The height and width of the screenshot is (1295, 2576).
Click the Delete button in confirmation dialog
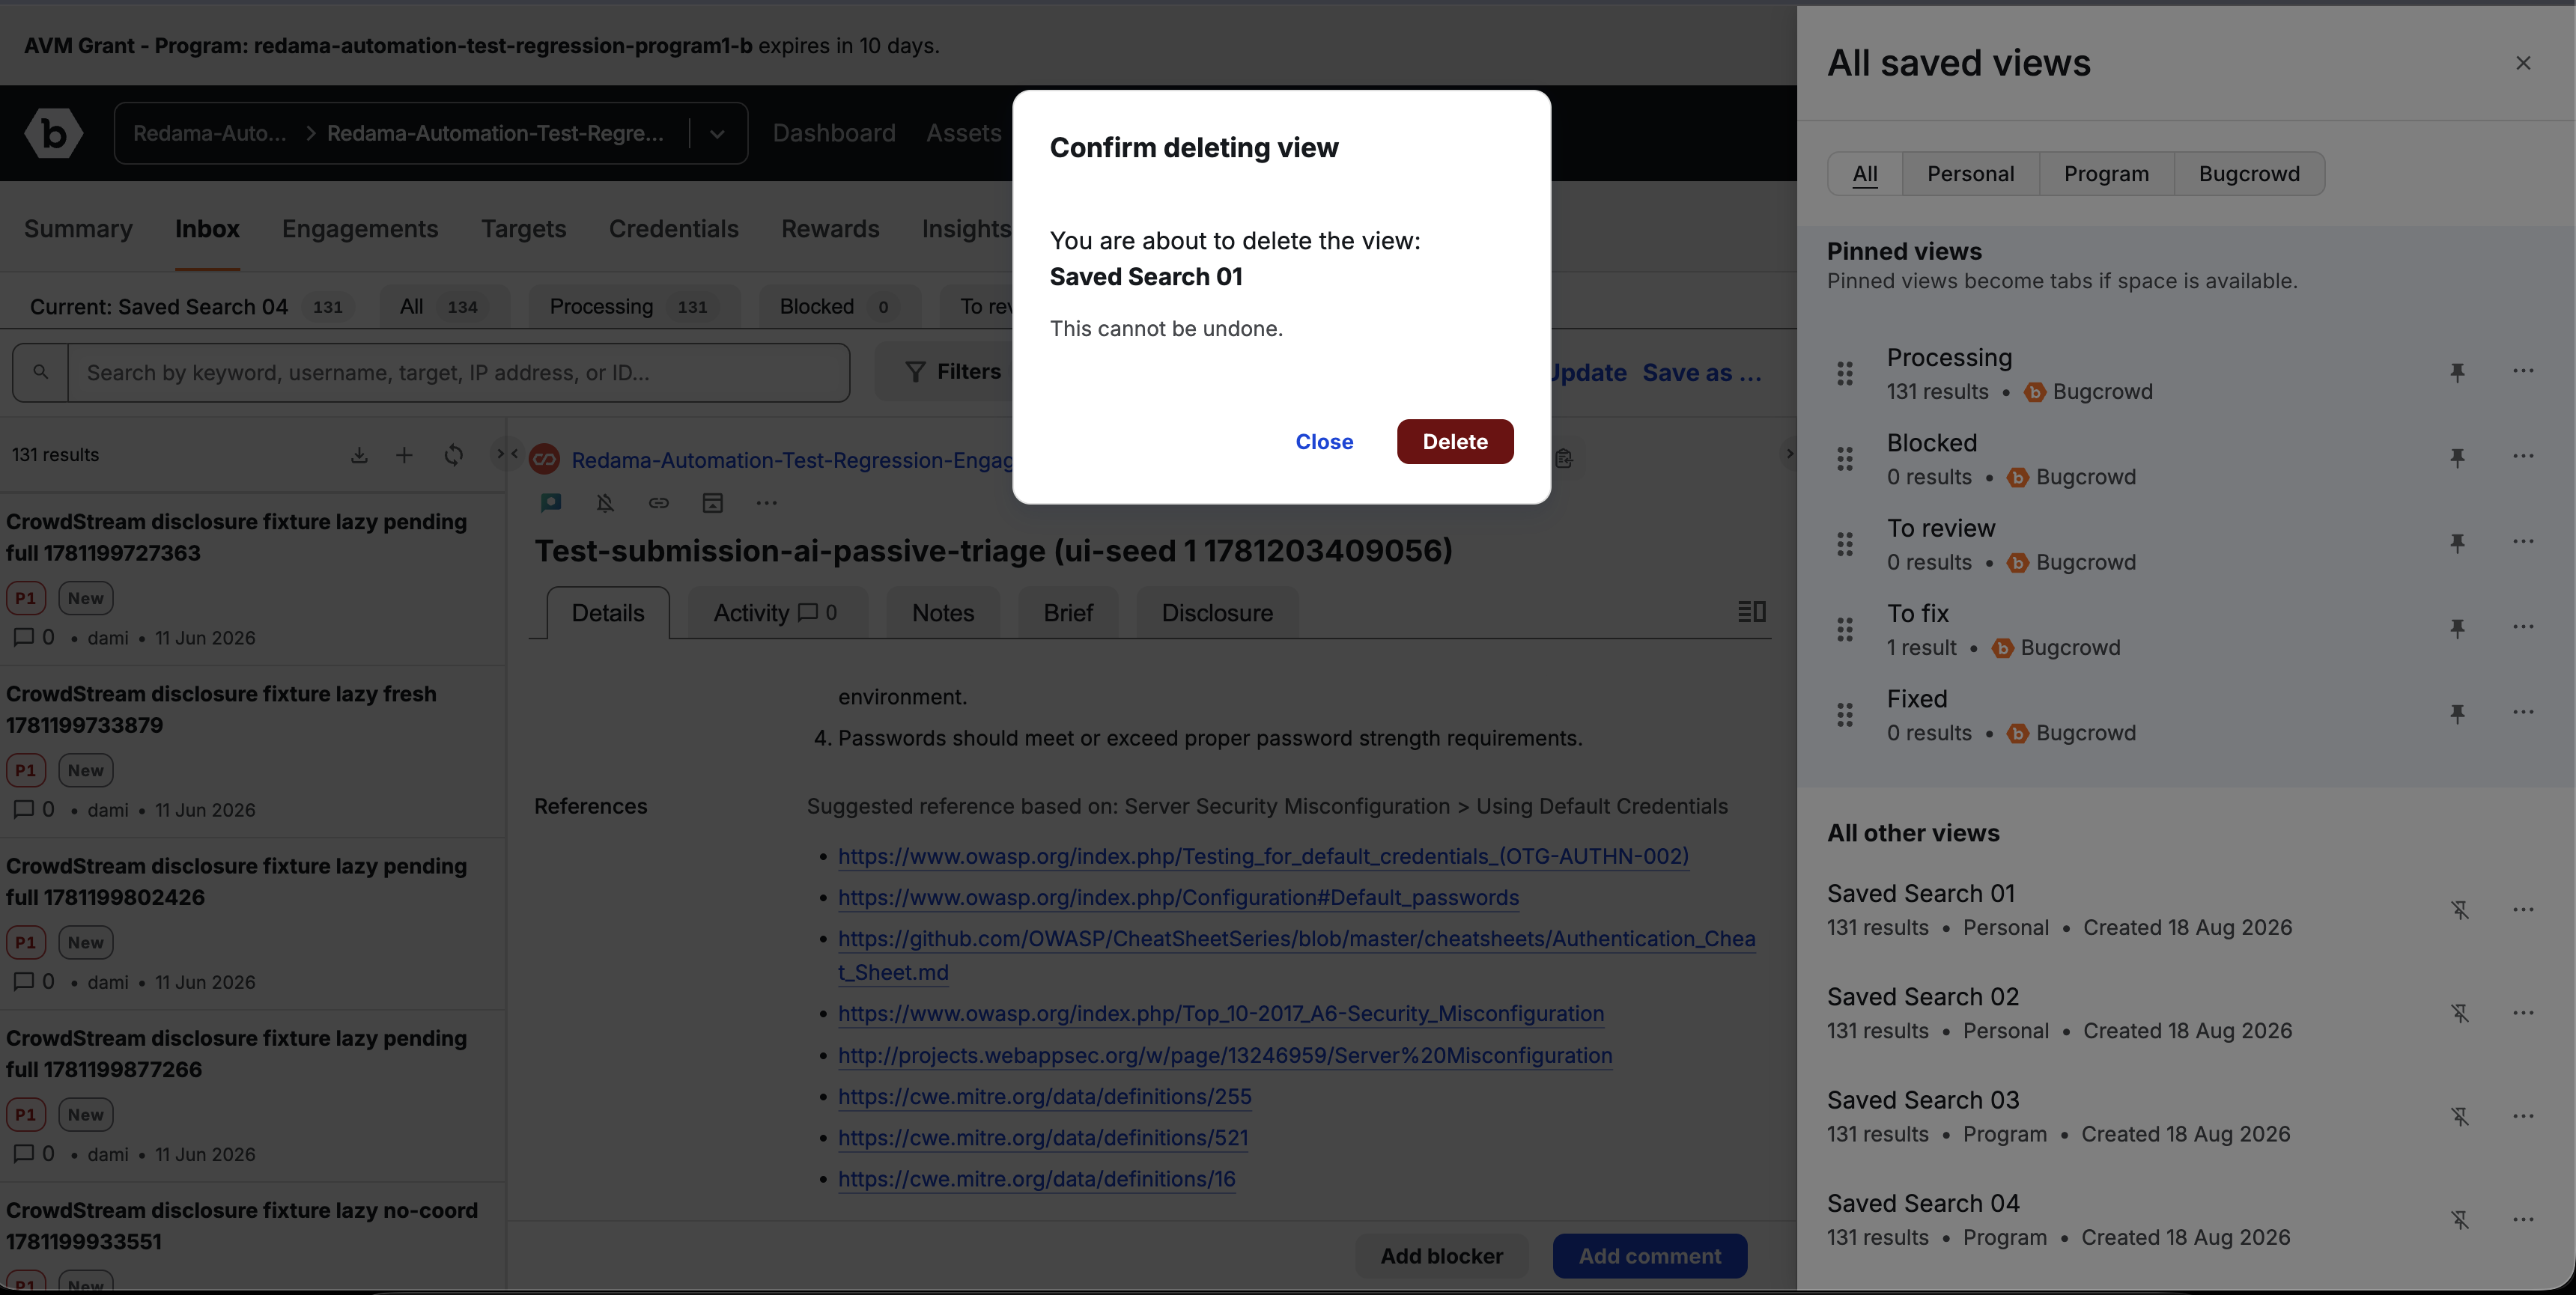1455,441
